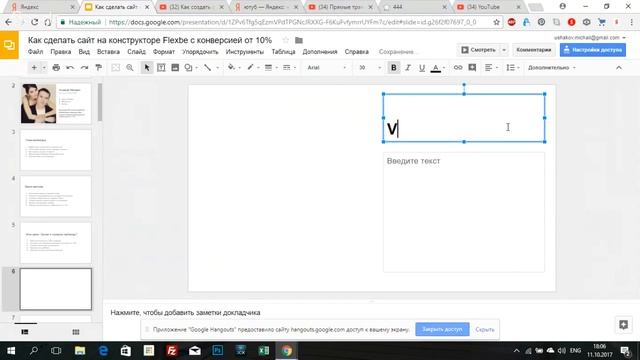Choose the text box tool
This screenshot has height=360, width=640.
[161, 68]
